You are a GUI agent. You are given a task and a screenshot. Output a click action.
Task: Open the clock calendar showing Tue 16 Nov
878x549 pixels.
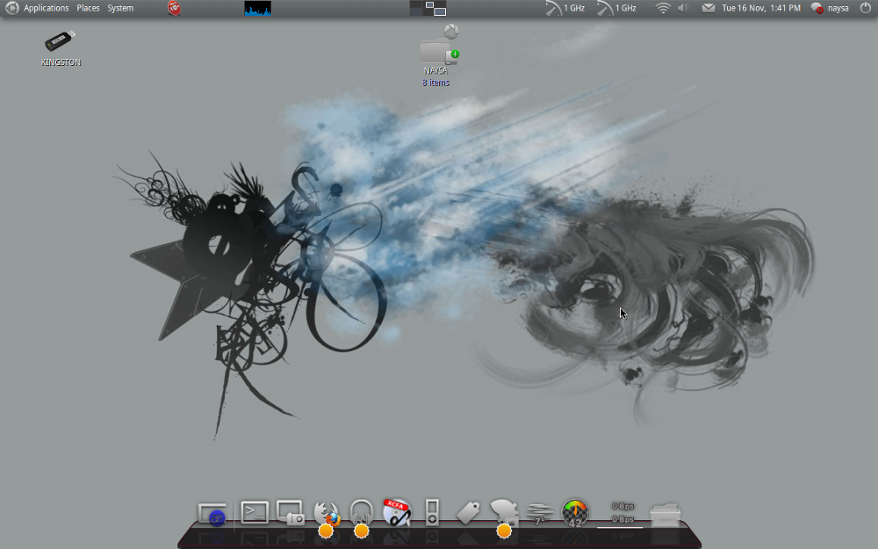(x=761, y=8)
